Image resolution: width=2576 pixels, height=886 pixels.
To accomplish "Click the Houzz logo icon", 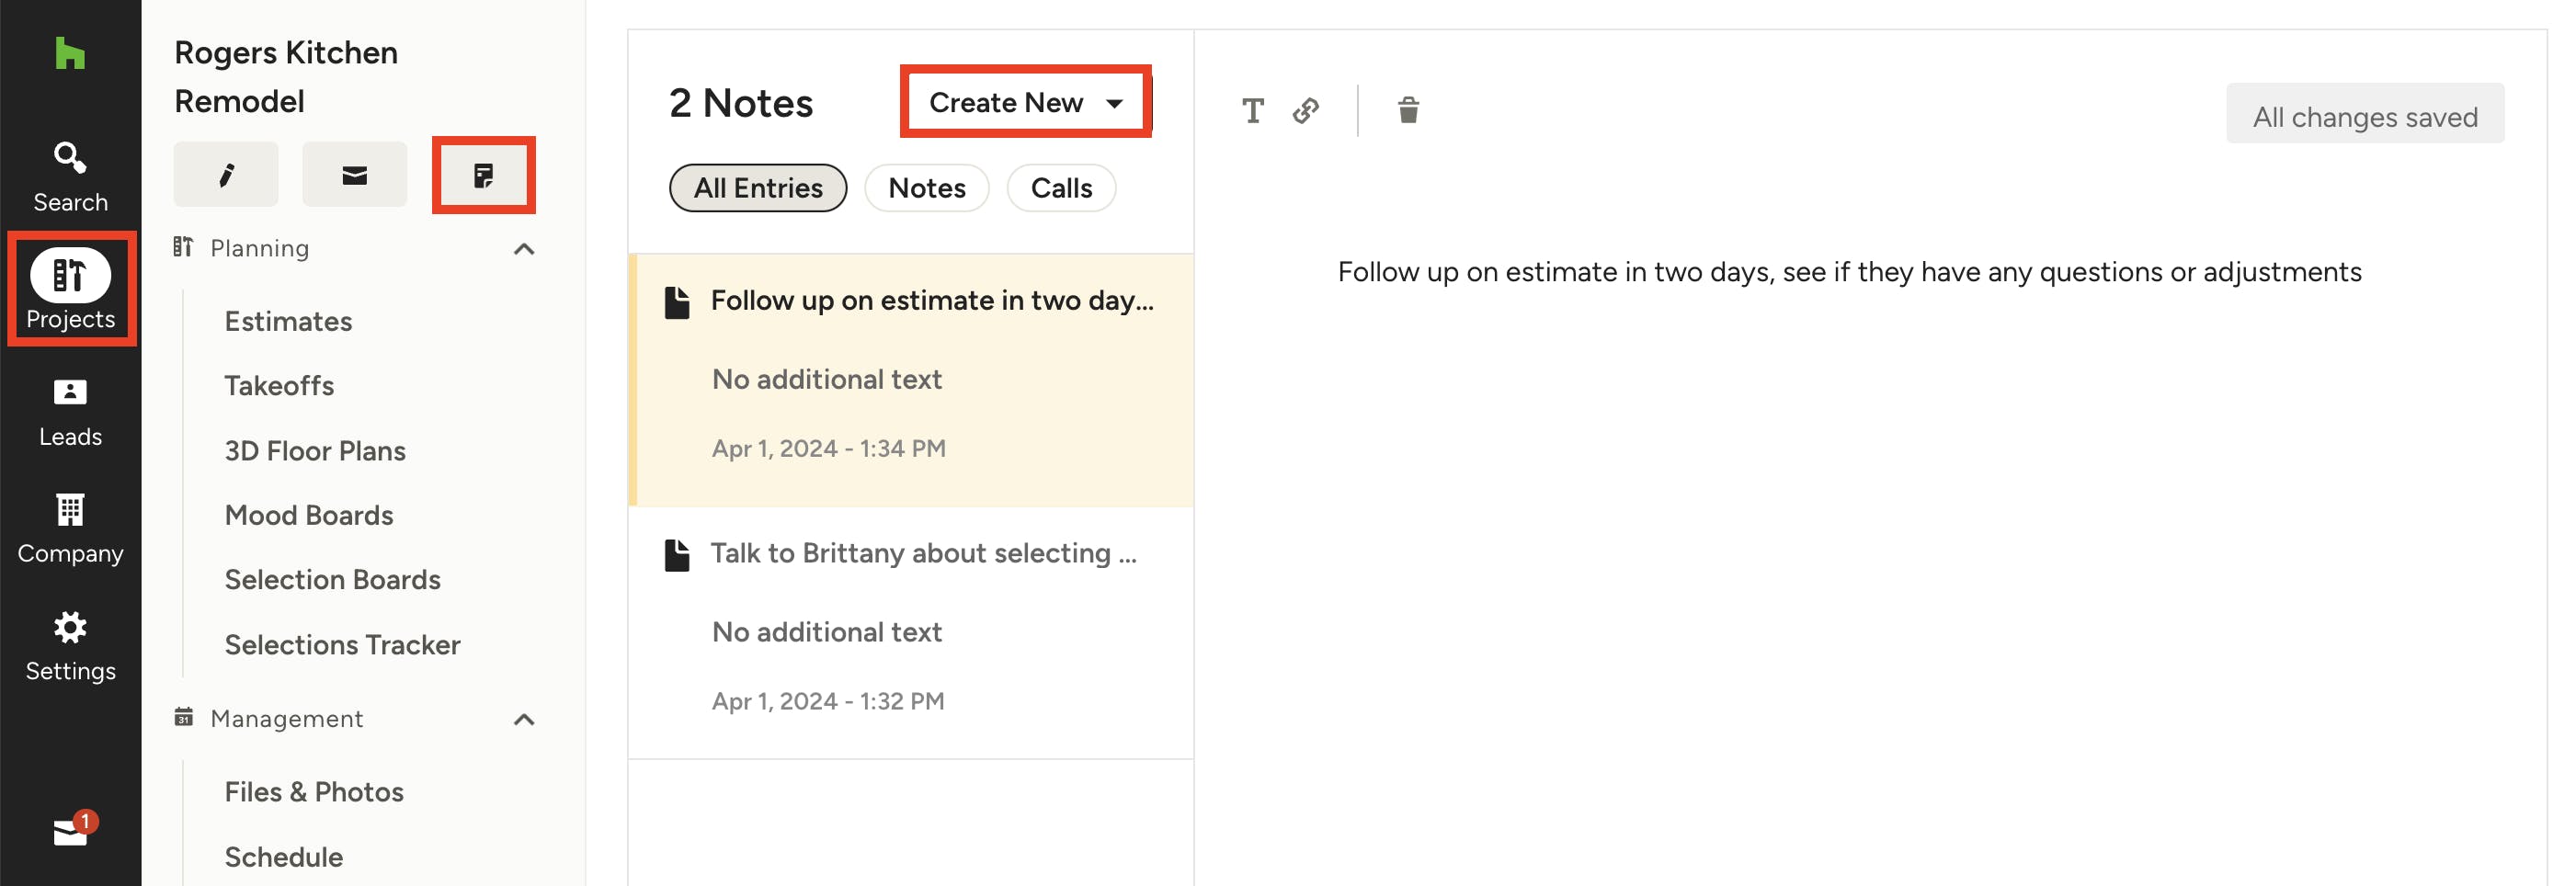I will point(70,53).
